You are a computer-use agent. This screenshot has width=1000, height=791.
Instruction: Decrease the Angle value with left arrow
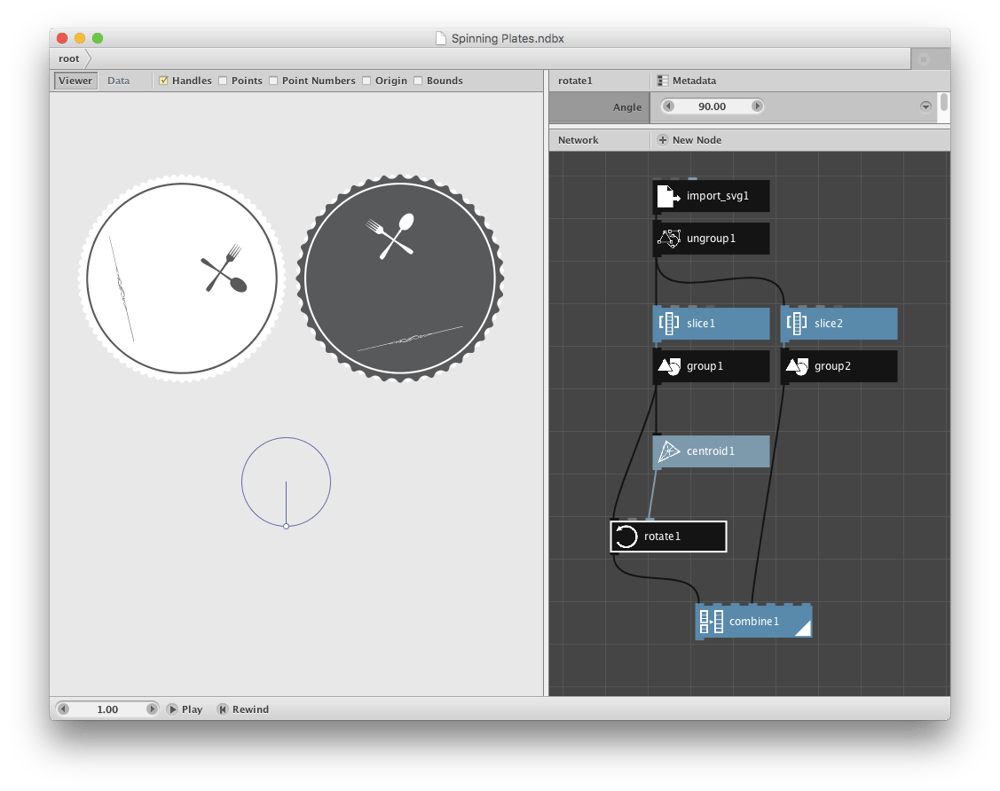point(668,107)
